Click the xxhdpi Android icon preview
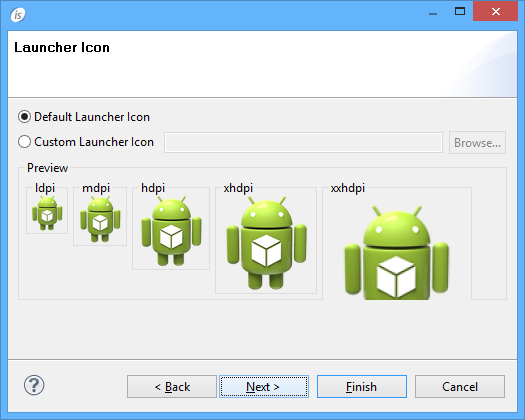The image size is (525, 420). [397, 253]
